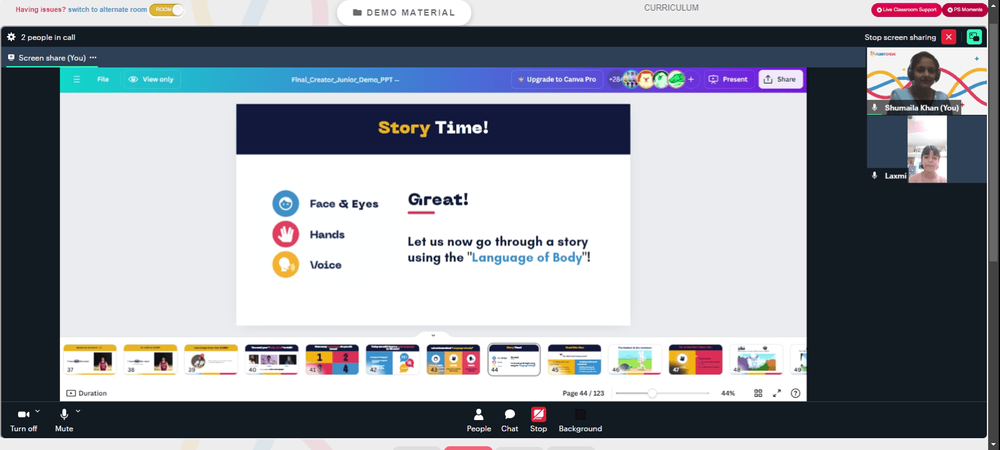
Task: Select slide 44 thumbnail
Action: pyautogui.click(x=514, y=359)
